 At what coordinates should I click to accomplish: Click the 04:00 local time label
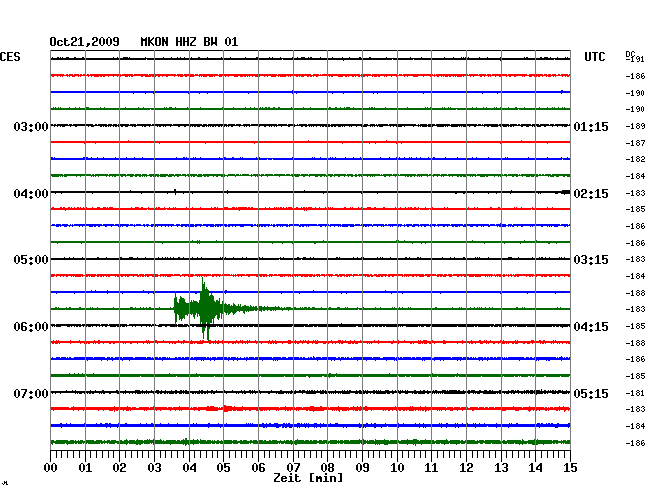pyautogui.click(x=31, y=194)
